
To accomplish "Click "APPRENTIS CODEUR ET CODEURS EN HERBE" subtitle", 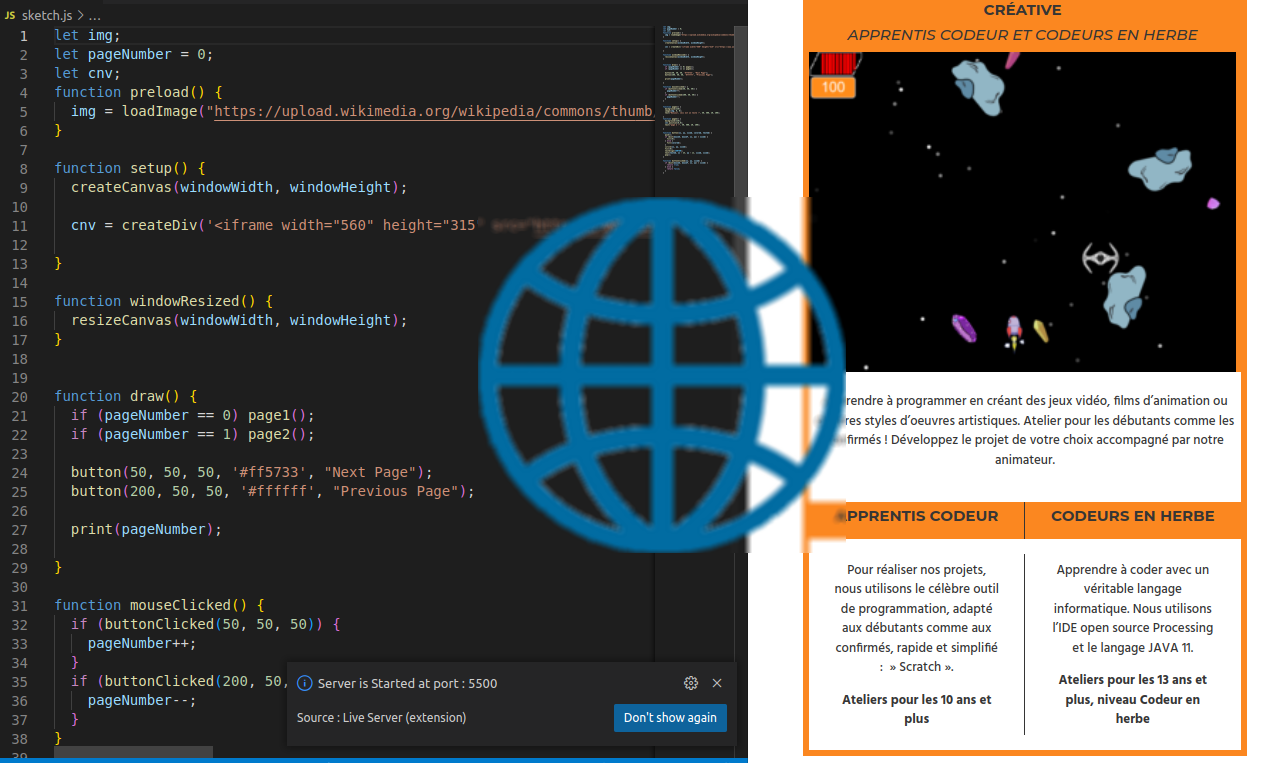I will click(1022, 35).
